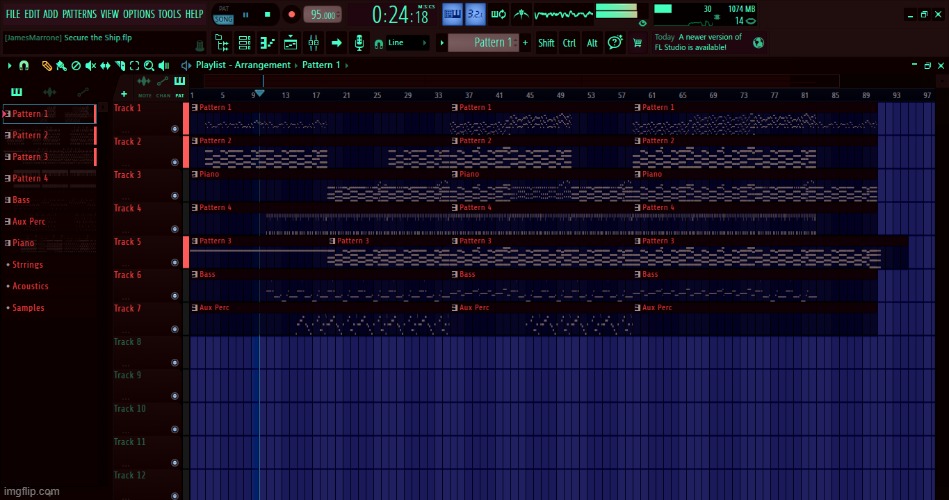Mute Track 7 with its dot switch

[175, 329]
